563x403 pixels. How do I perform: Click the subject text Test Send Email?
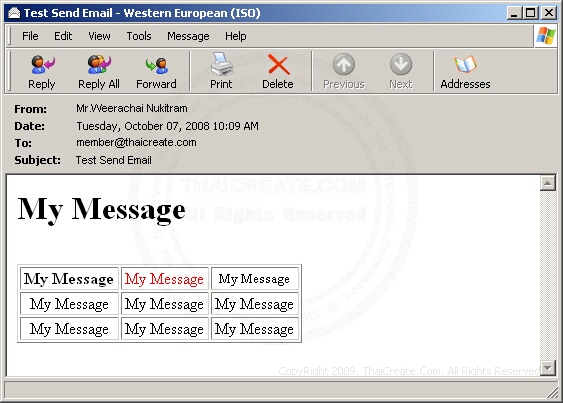[113, 160]
